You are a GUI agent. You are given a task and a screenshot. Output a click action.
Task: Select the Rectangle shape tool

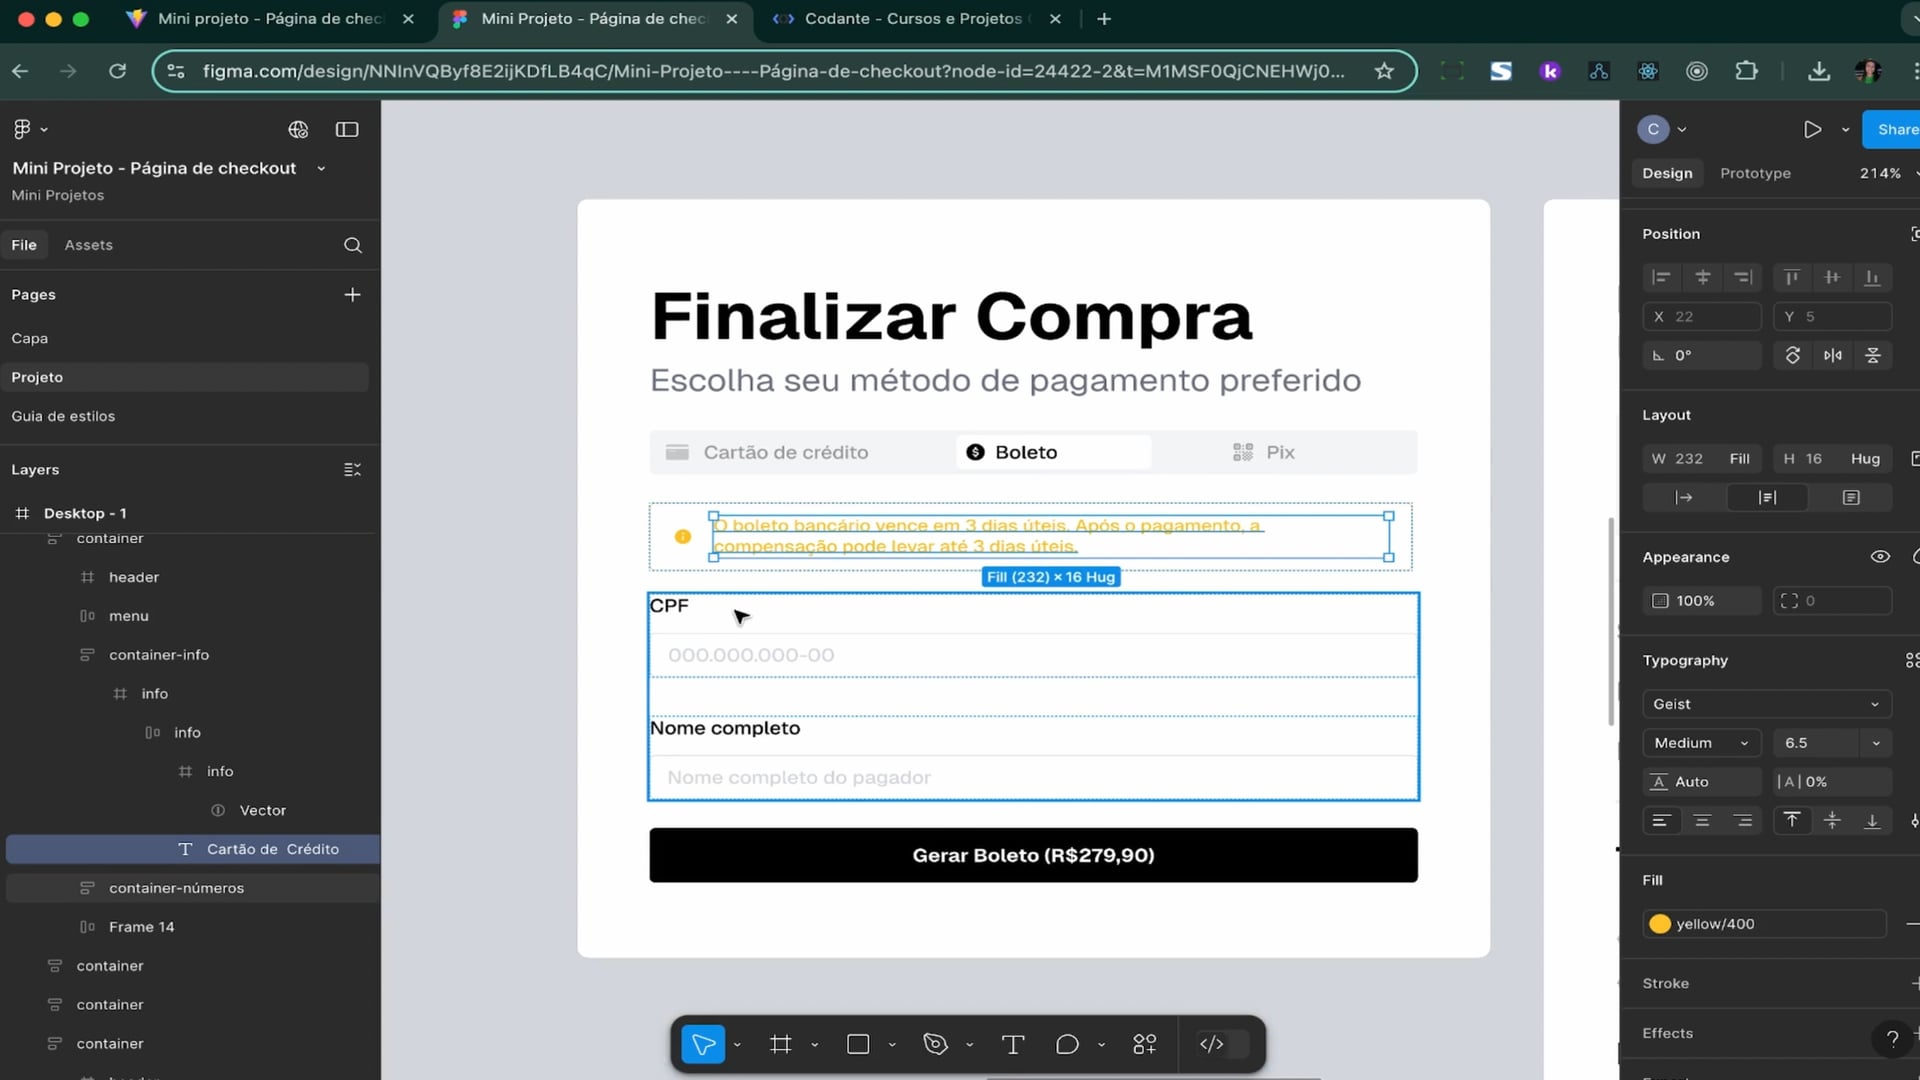coord(858,1045)
